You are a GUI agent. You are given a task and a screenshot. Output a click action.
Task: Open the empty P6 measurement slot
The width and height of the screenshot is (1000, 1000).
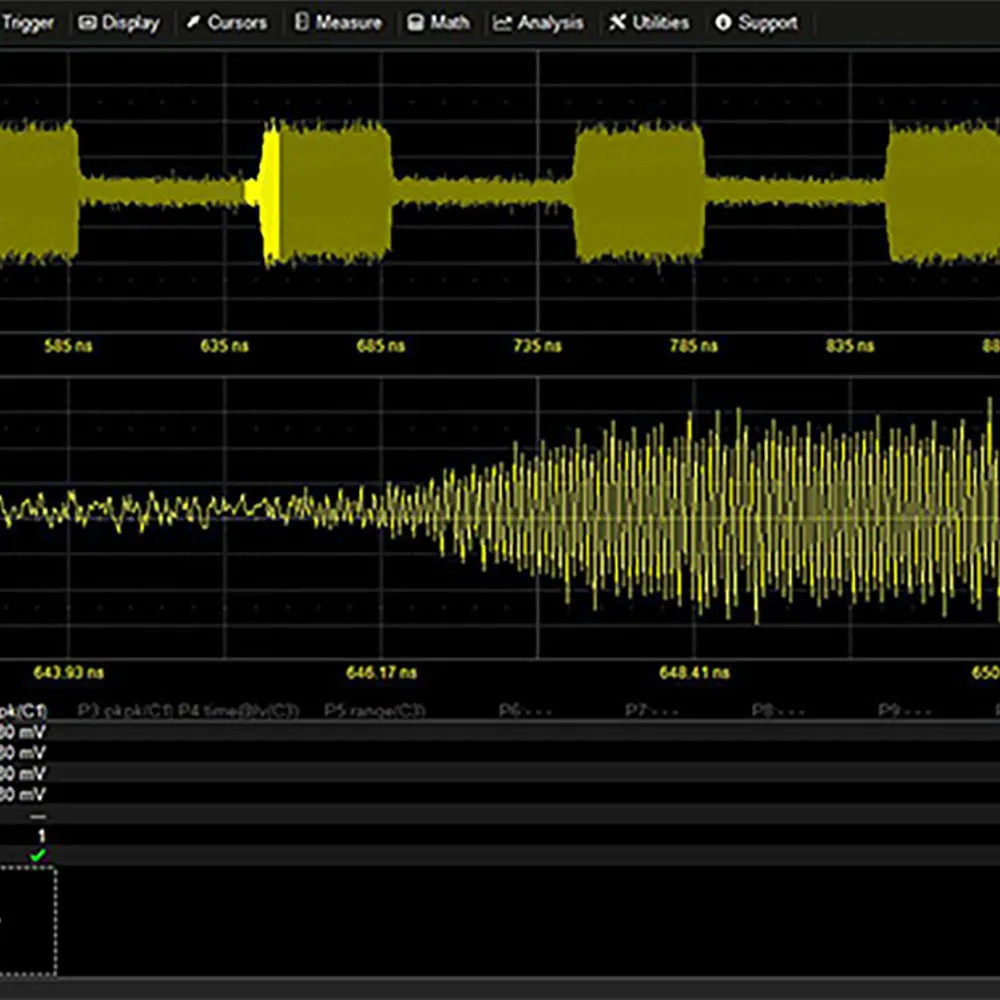524,710
